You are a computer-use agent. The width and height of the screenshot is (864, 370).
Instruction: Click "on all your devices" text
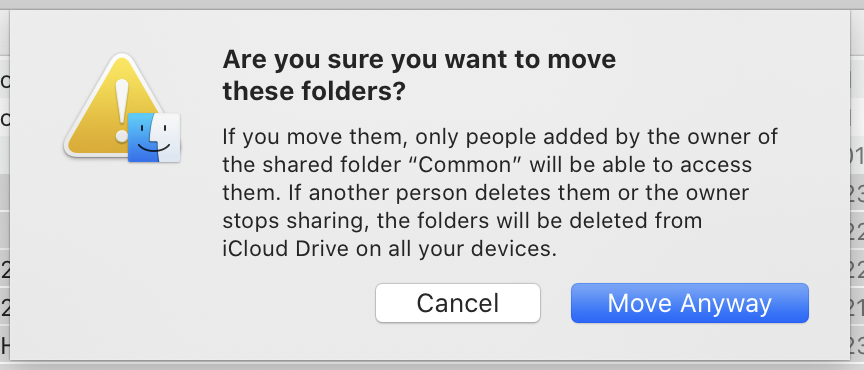click(x=453, y=249)
